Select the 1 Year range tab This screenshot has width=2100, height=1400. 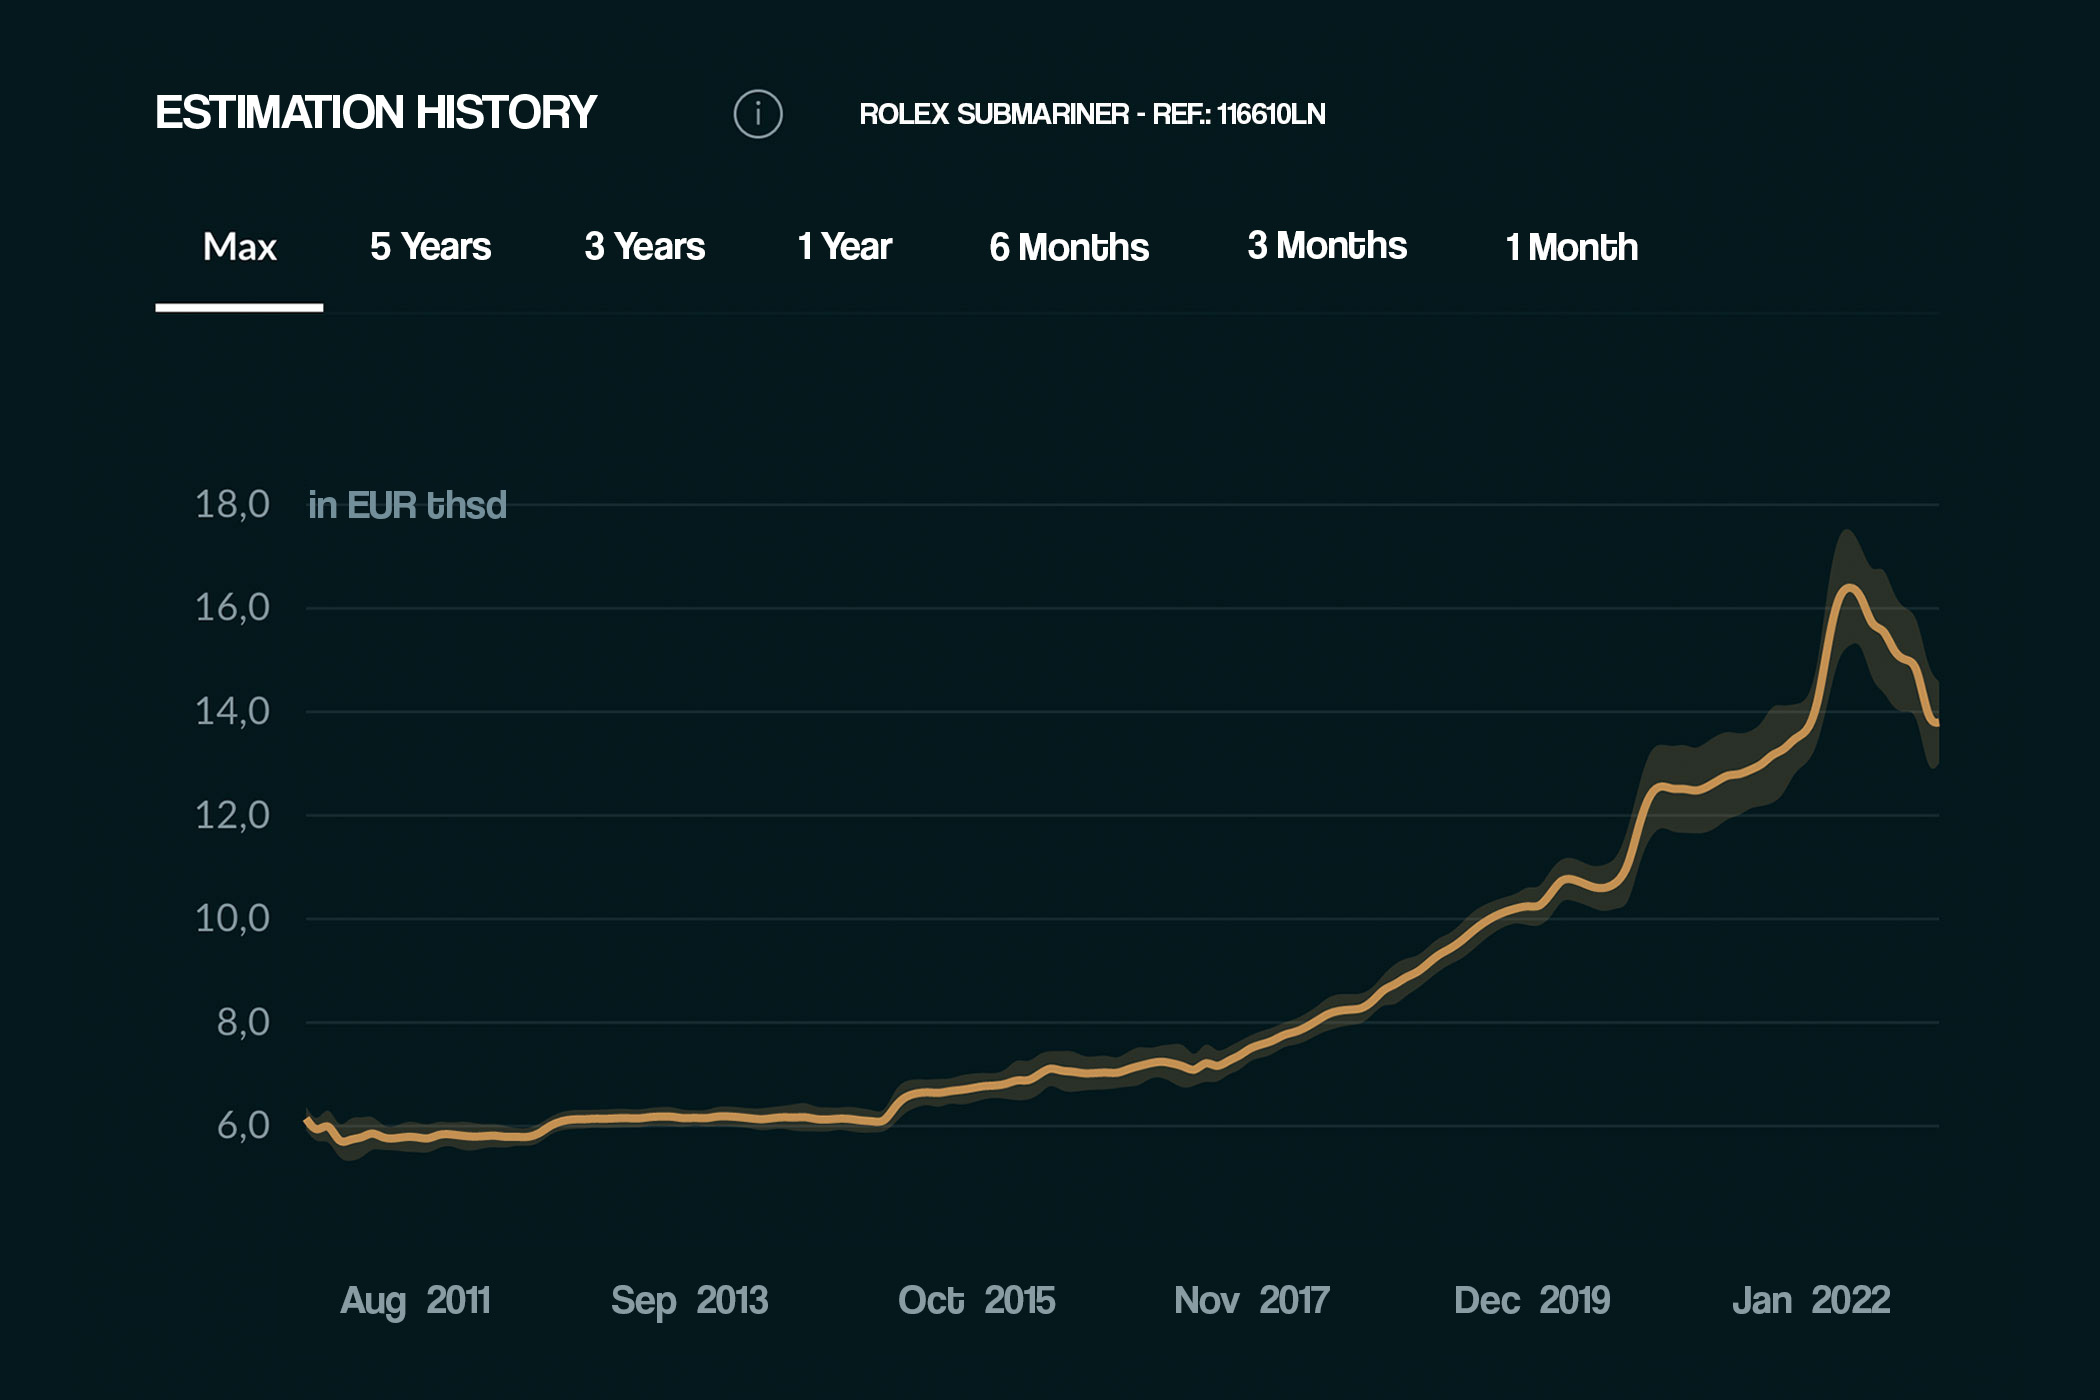pos(845,247)
